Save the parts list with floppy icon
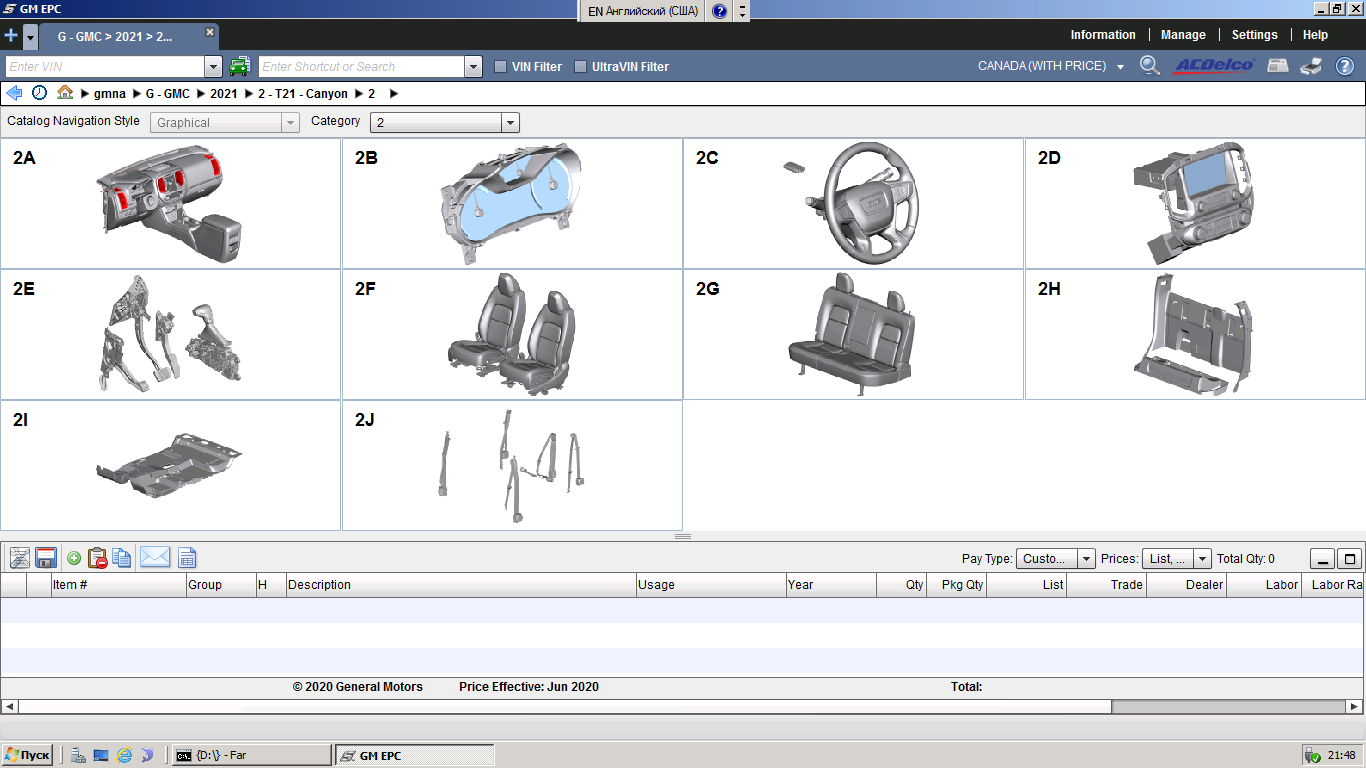 [45, 558]
